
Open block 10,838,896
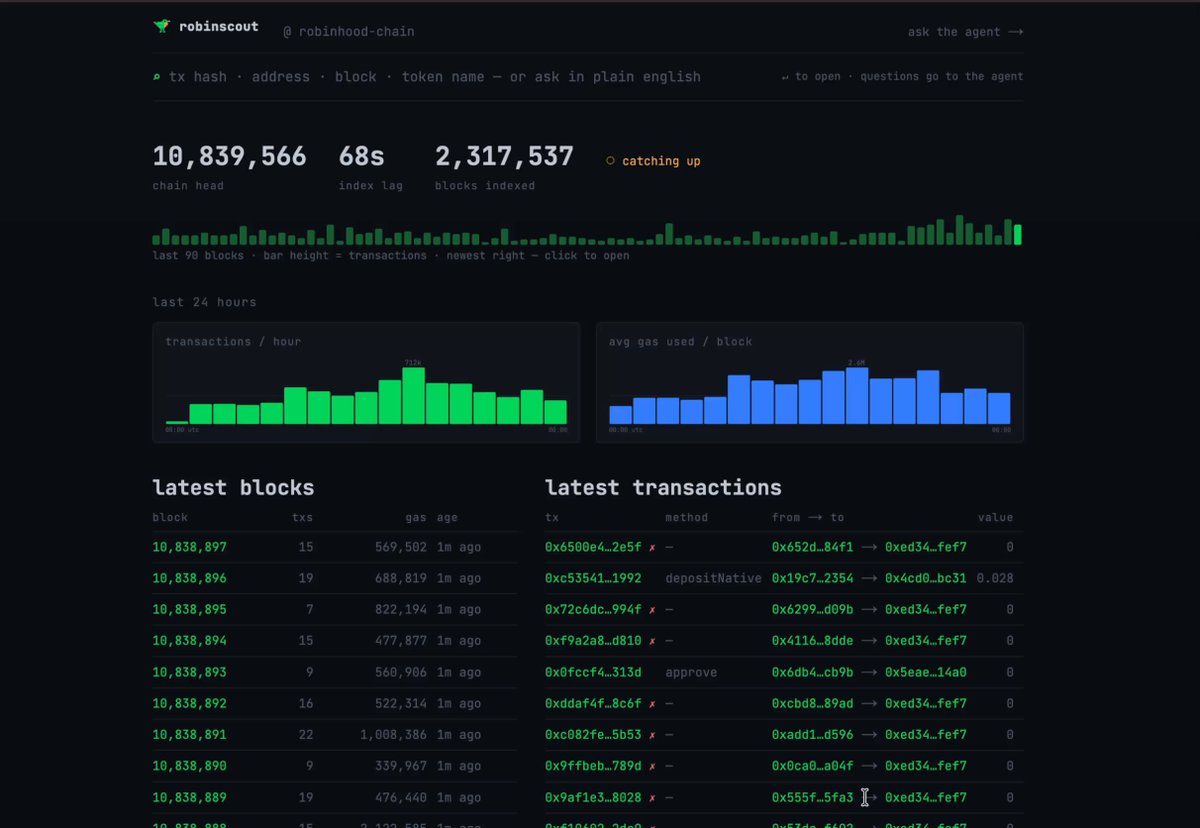[x=190, y=578]
